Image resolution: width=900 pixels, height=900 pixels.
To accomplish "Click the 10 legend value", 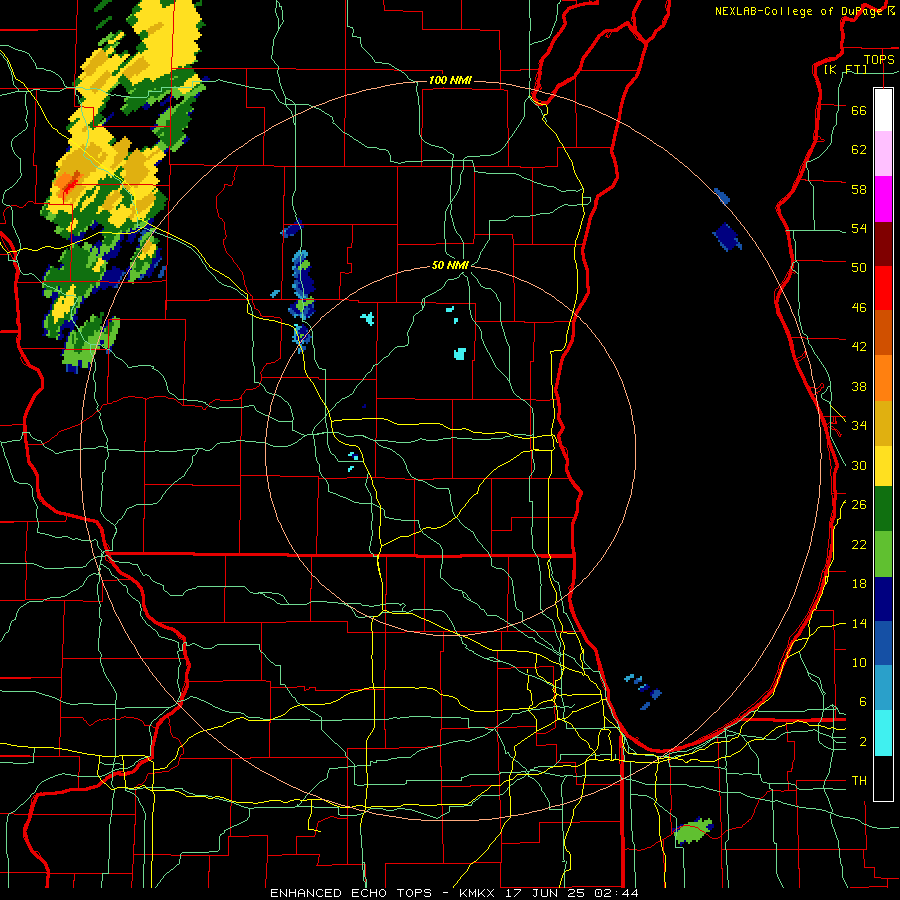I will tap(859, 663).
